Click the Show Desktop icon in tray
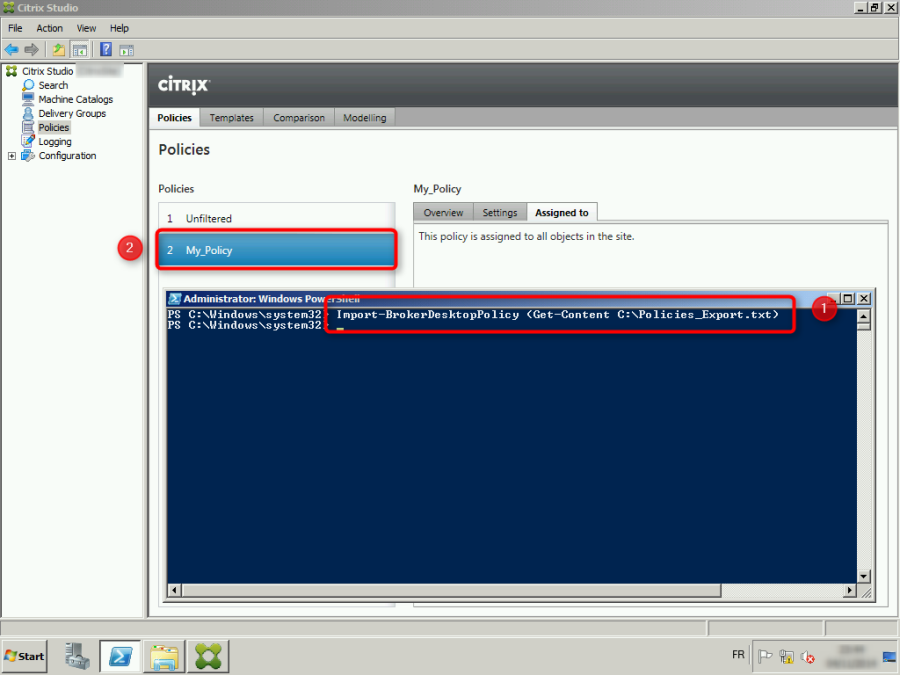Viewport: 900px width, 675px height. 890,657
